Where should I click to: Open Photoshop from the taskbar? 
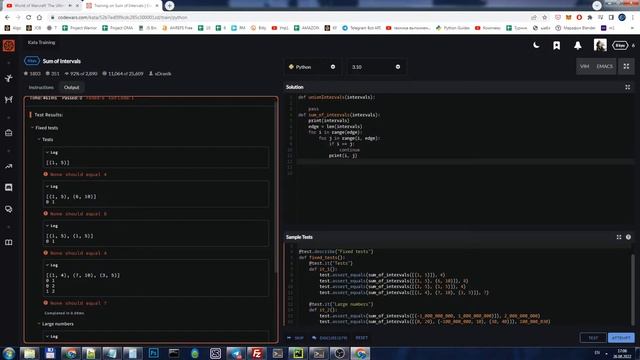[x=154, y=353]
